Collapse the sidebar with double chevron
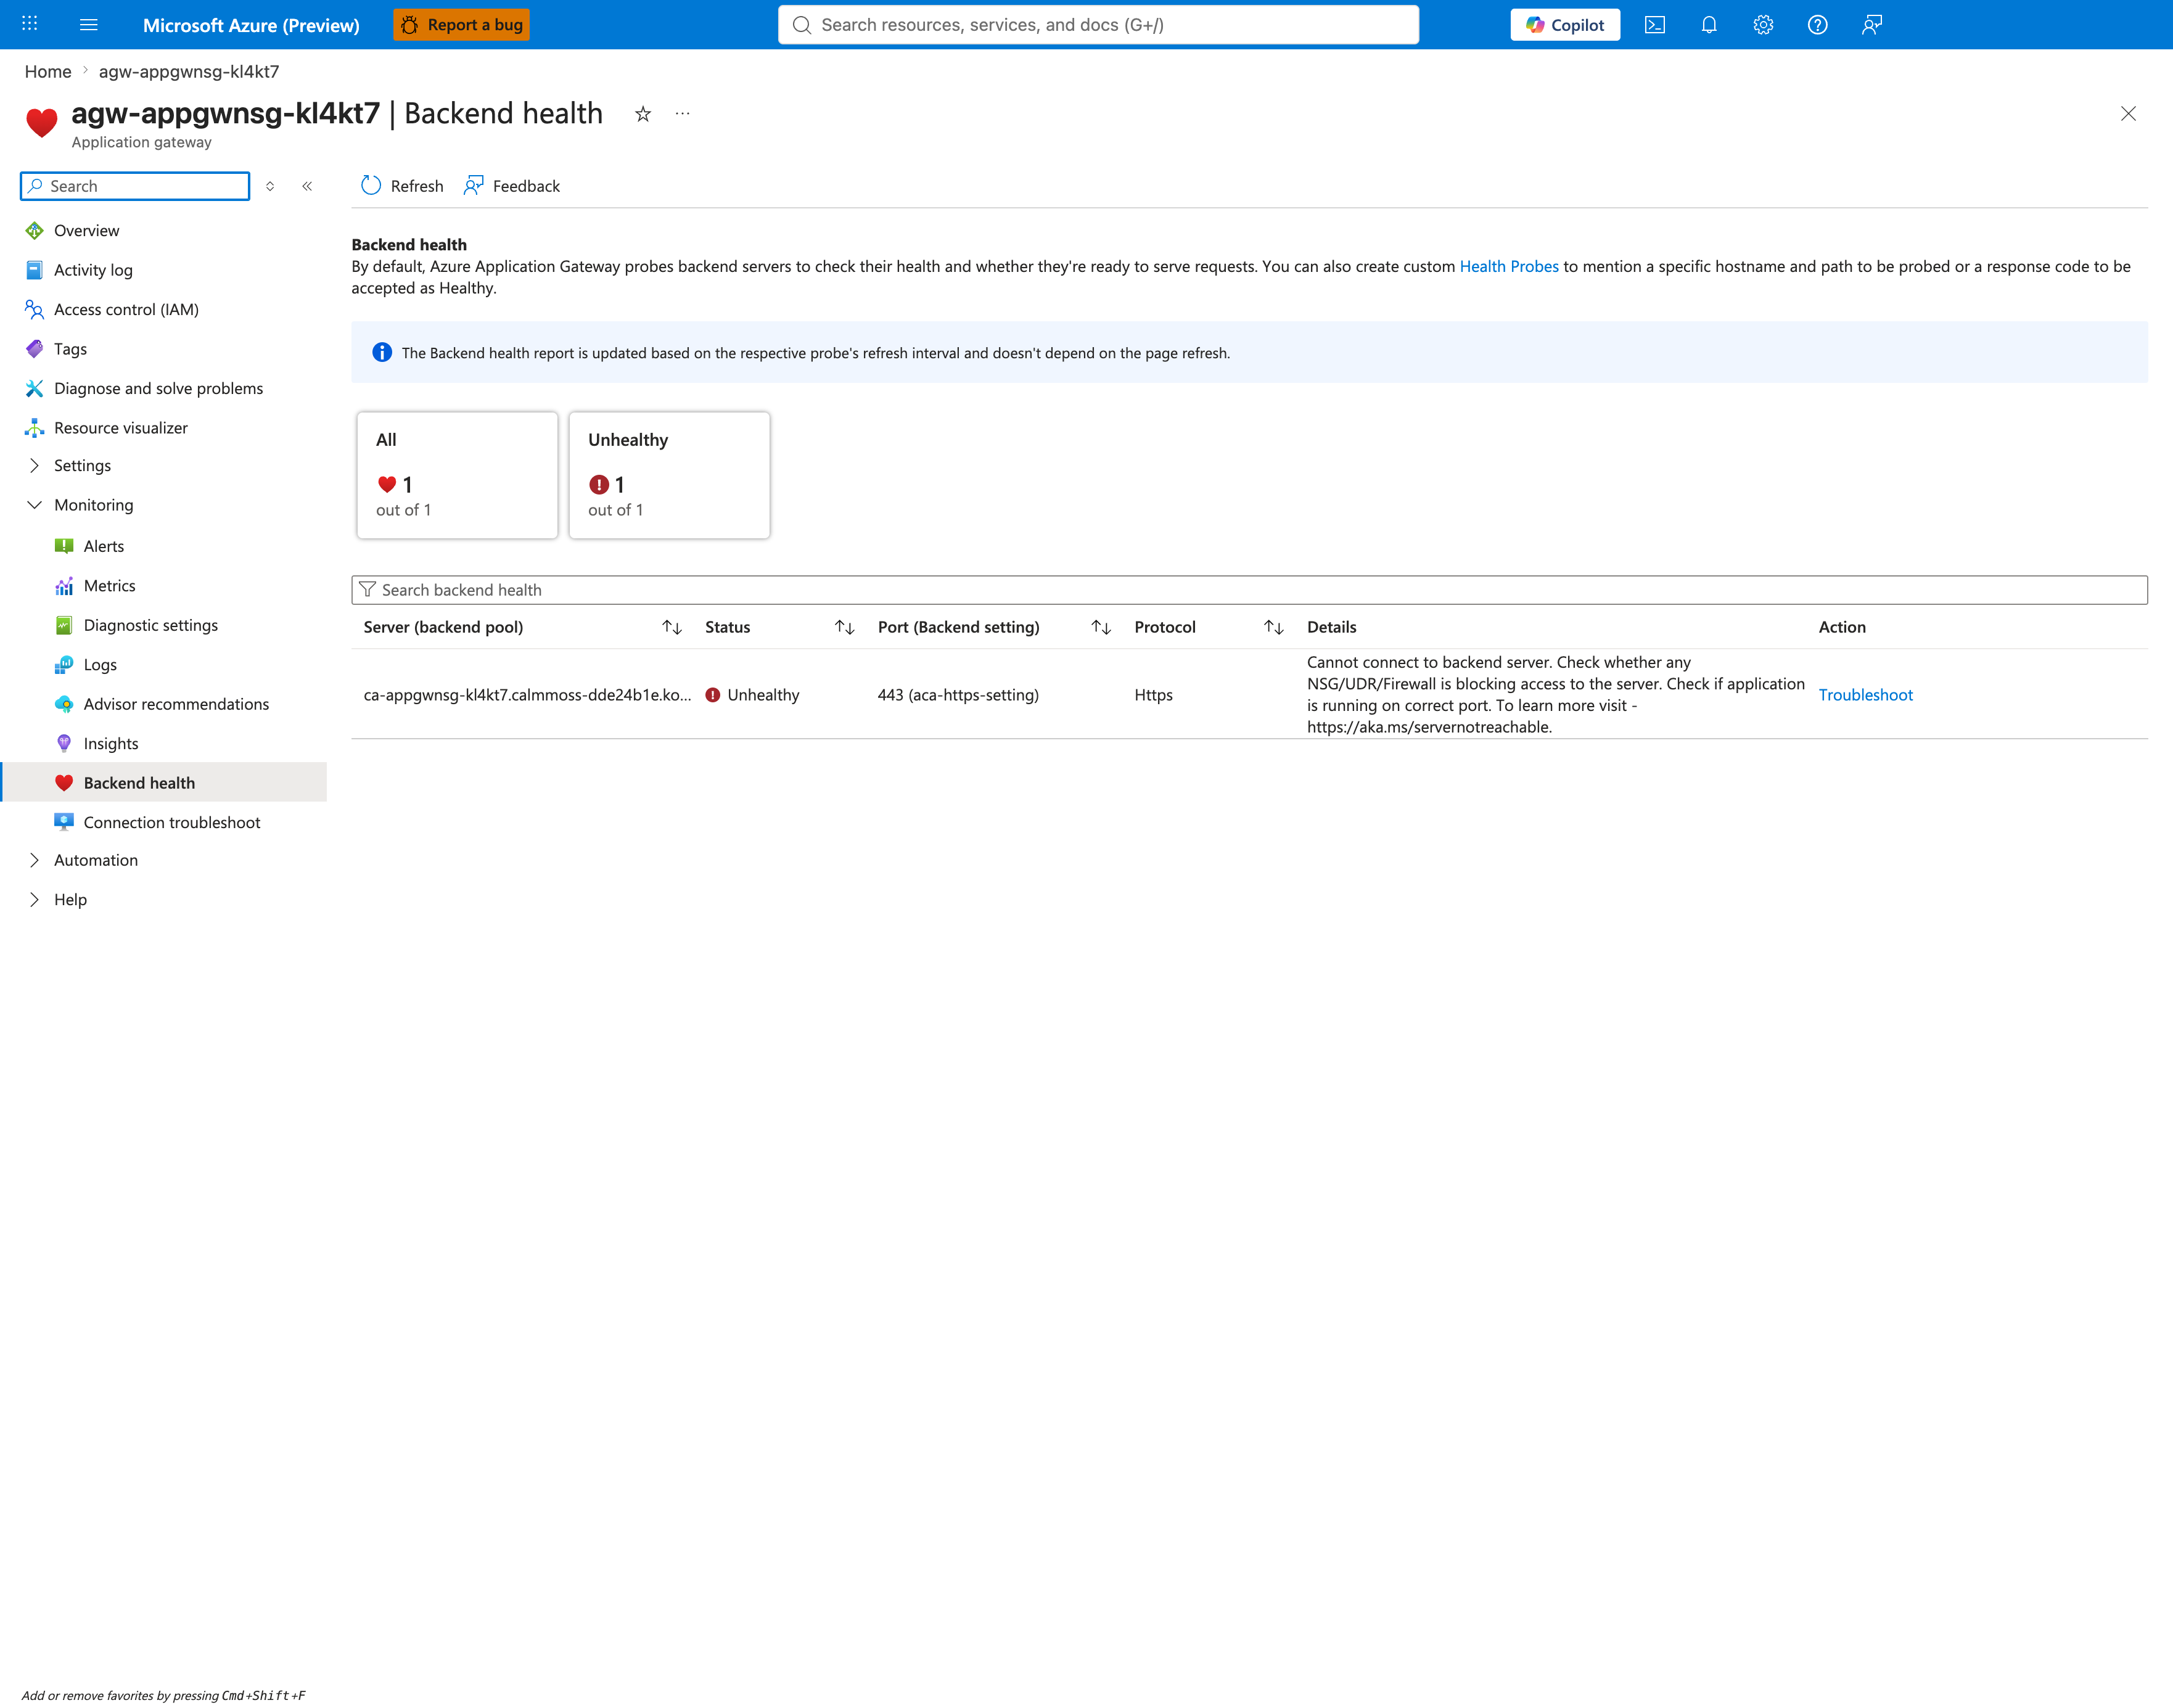 [307, 186]
